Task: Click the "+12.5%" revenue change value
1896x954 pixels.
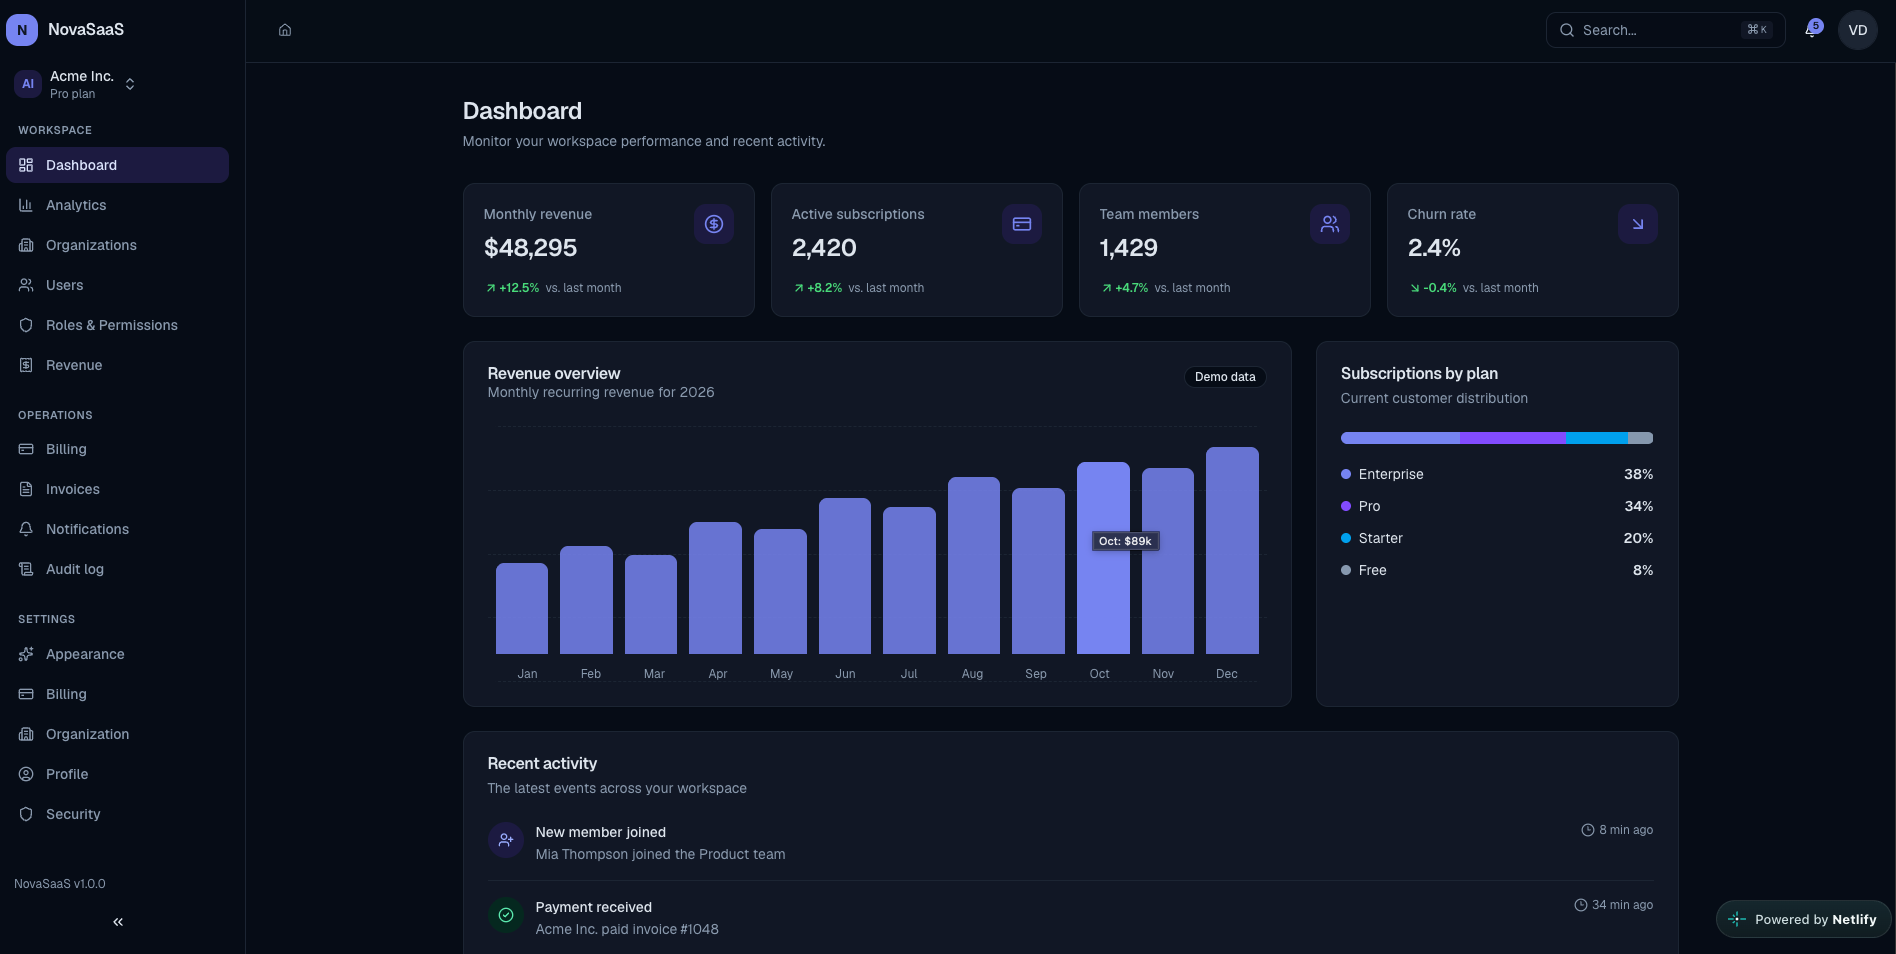Action: [x=519, y=288]
